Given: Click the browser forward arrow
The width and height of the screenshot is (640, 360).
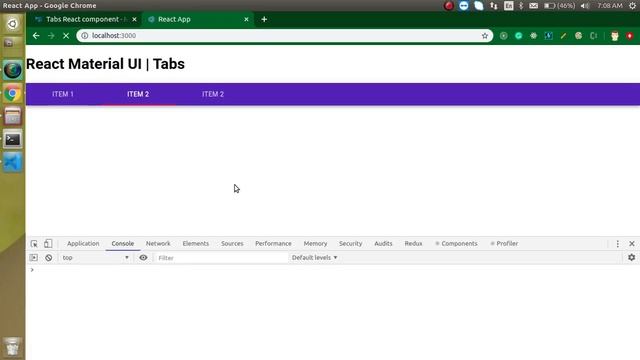Looking at the screenshot, I should pos(51,36).
